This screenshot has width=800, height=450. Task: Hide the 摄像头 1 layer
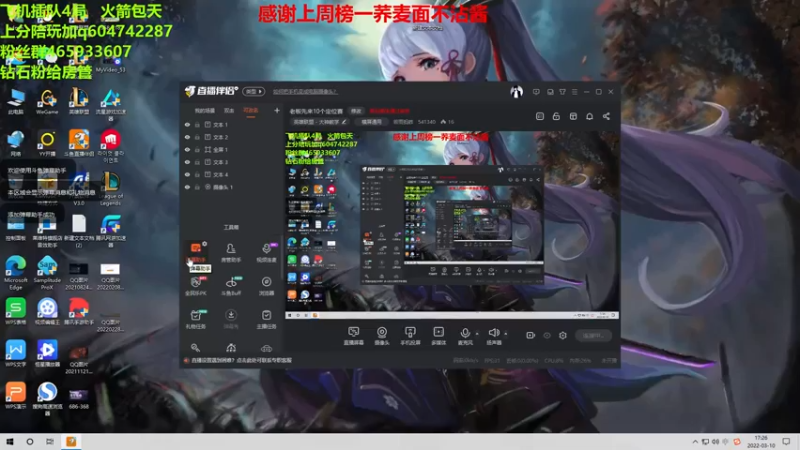(x=187, y=187)
